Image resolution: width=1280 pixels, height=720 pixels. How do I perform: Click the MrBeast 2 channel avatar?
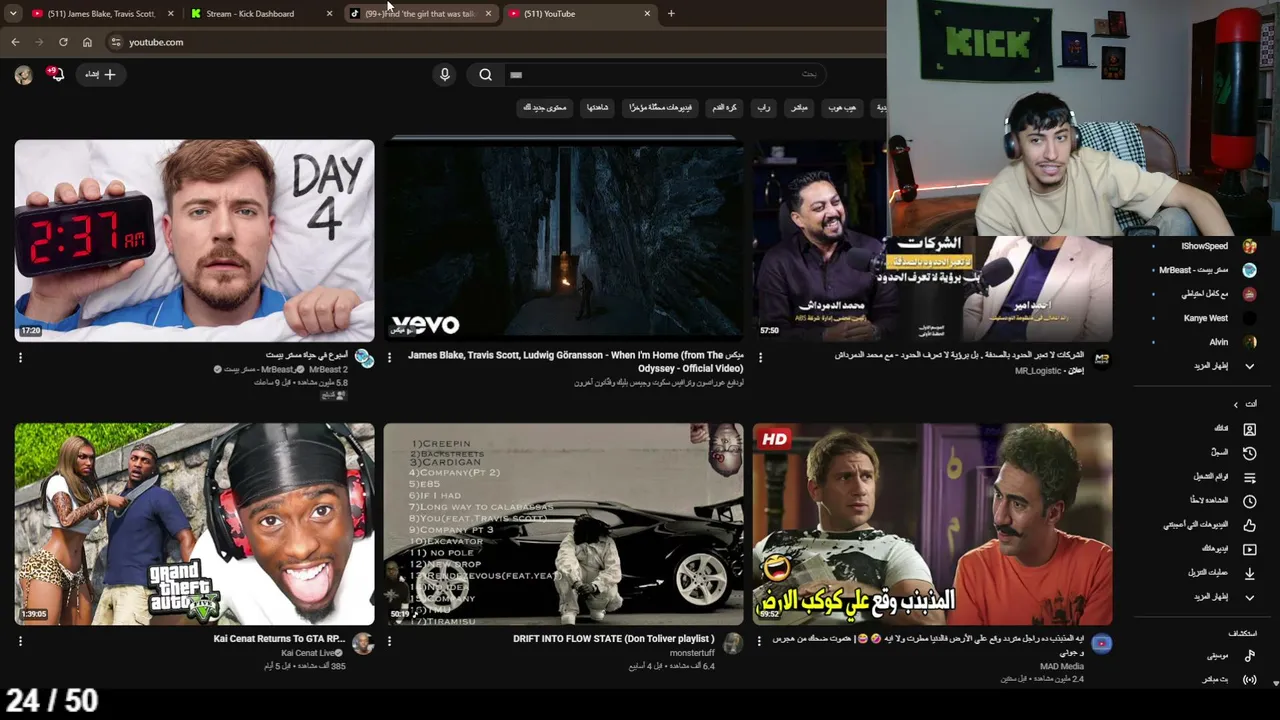coord(364,359)
